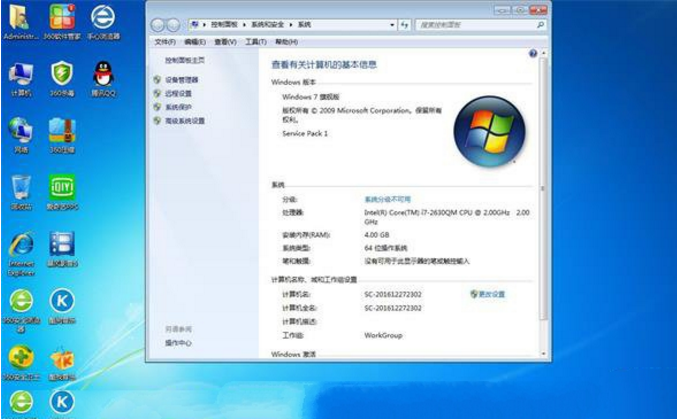Image resolution: width=677 pixels, height=420 pixels.
Task: Click the magnifier icon in the search box
Action: [540, 25]
